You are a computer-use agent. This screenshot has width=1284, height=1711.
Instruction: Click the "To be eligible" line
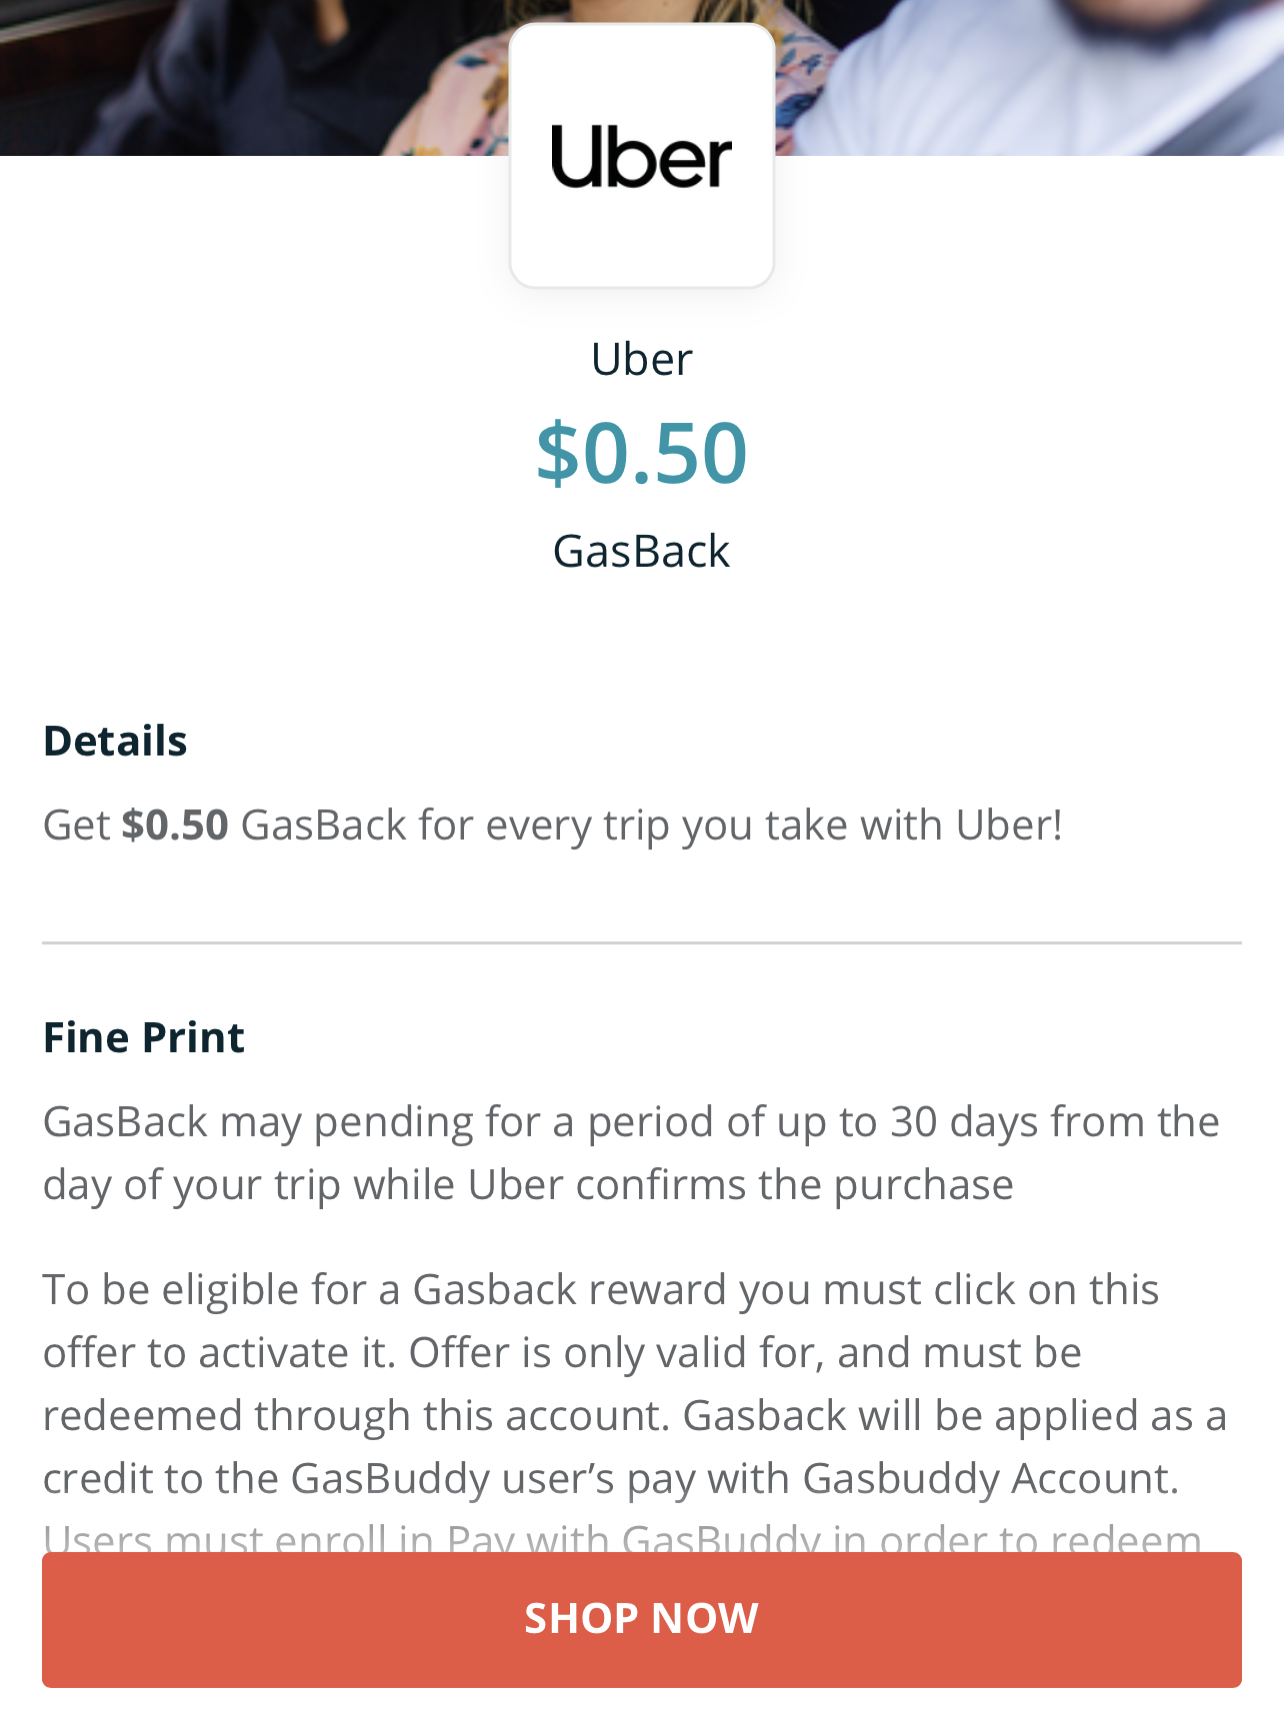pos(600,1289)
